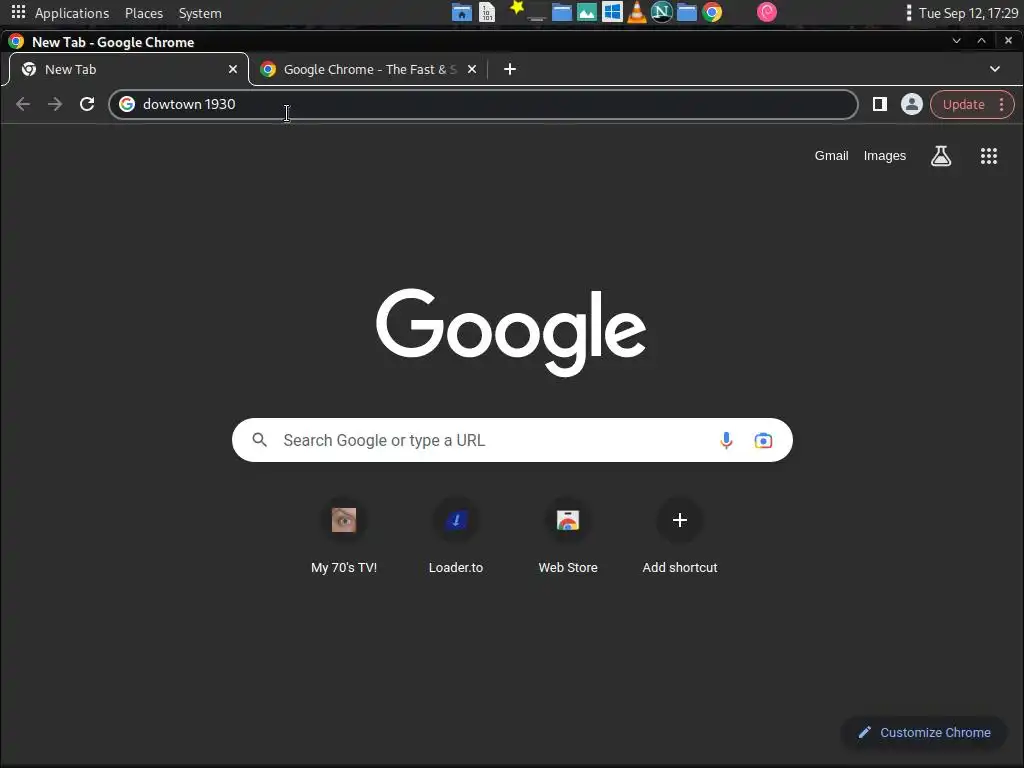The width and height of the screenshot is (1024, 768).
Task: Switch to the New Tab tab
Action: tap(129, 69)
